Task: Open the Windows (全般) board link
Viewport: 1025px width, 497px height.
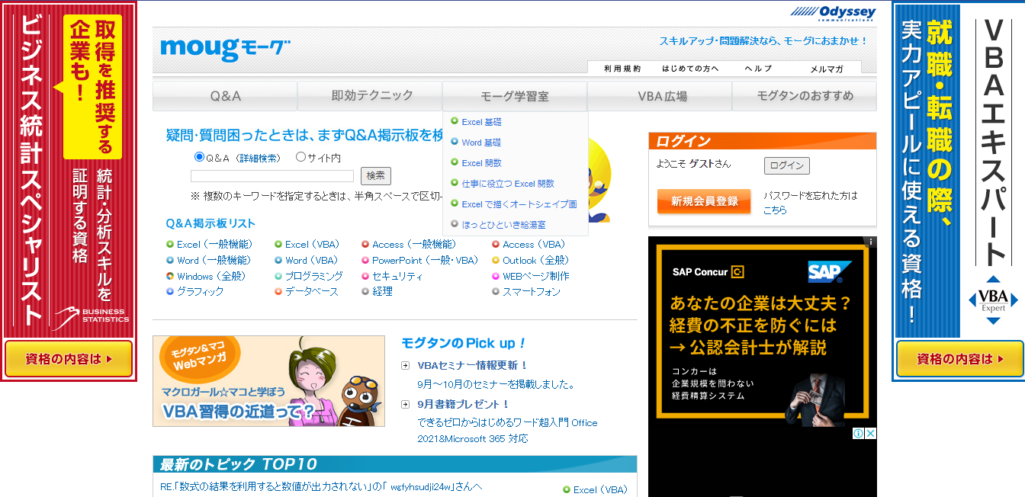Action: click(212, 276)
